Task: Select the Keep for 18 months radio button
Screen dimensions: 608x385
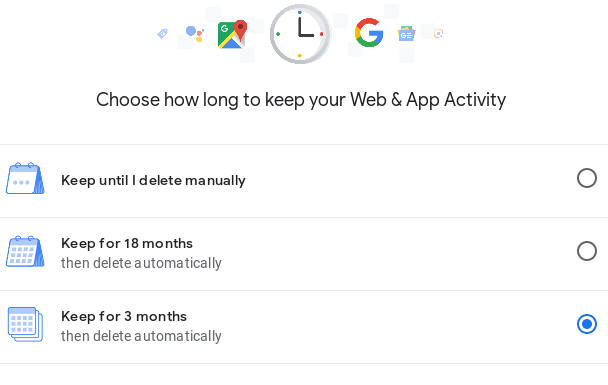Action: [587, 251]
